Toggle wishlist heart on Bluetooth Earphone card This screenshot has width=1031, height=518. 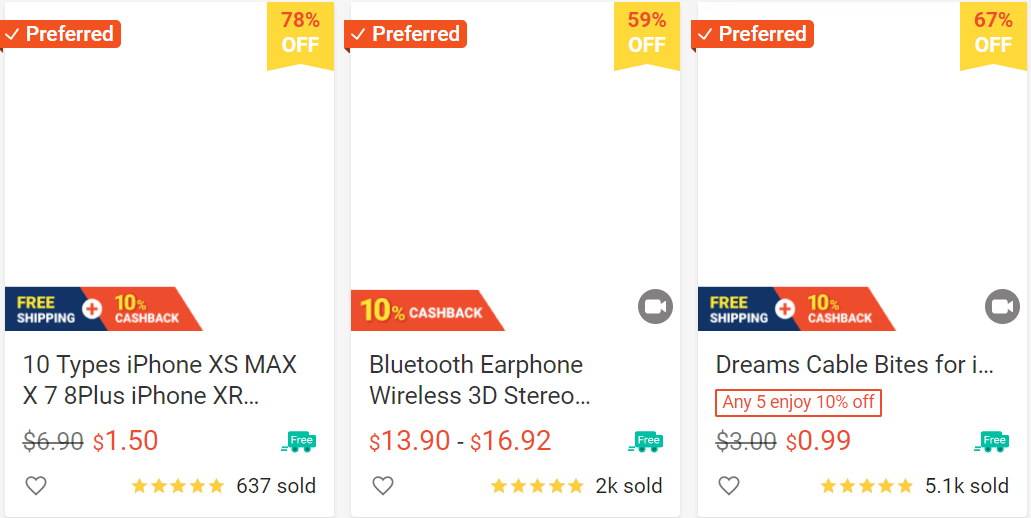pos(382,486)
